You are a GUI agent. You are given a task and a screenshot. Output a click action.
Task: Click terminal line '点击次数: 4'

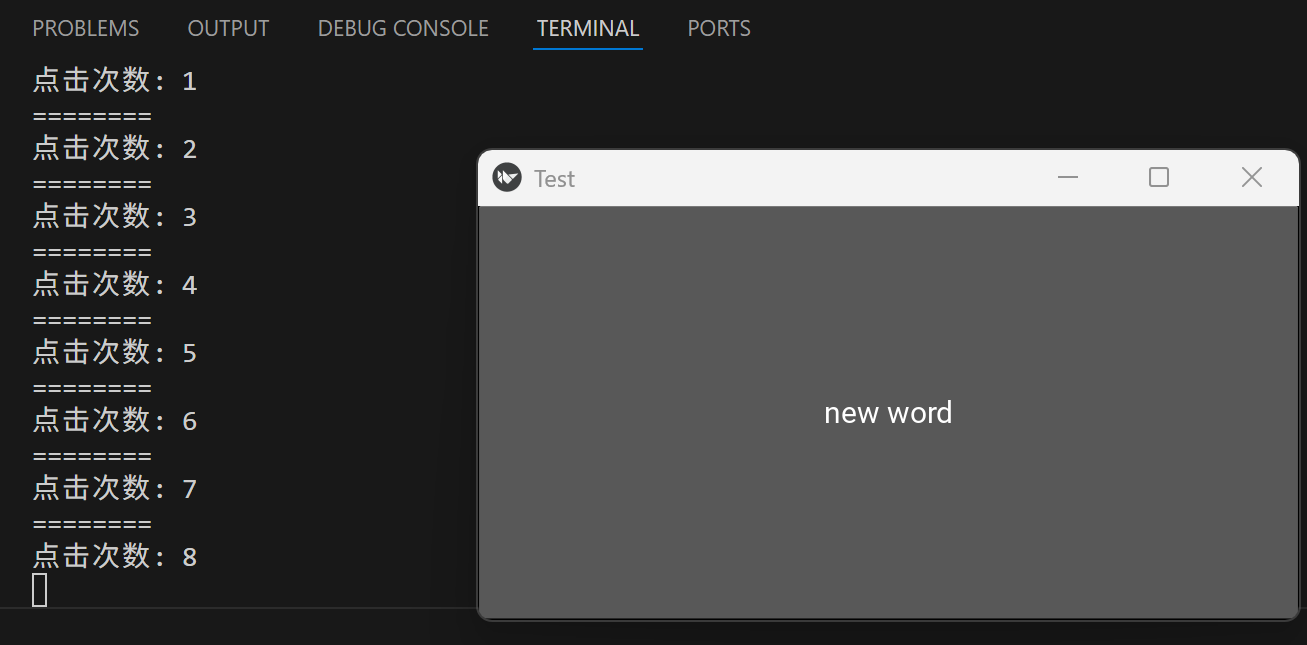pyautogui.click(x=115, y=284)
